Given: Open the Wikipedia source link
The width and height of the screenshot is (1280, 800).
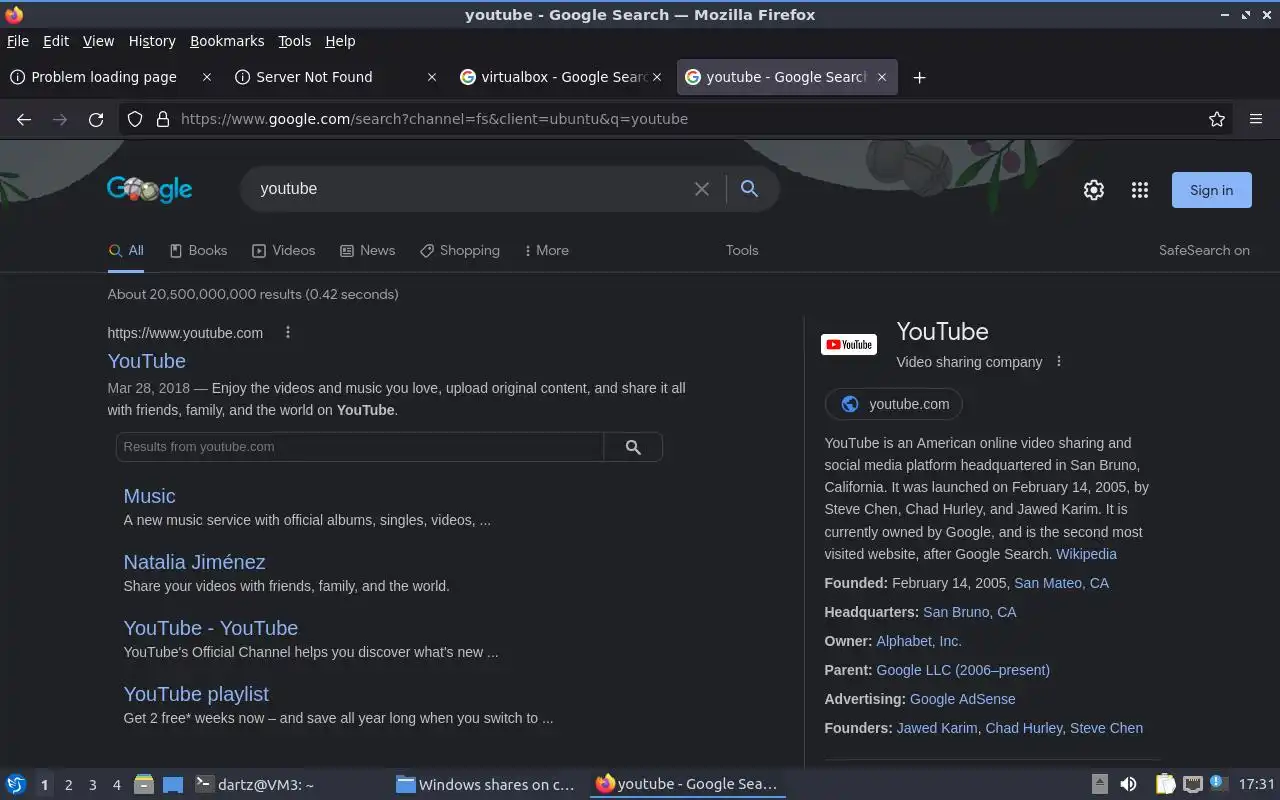Looking at the screenshot, I should click(x=1086, y=554).
